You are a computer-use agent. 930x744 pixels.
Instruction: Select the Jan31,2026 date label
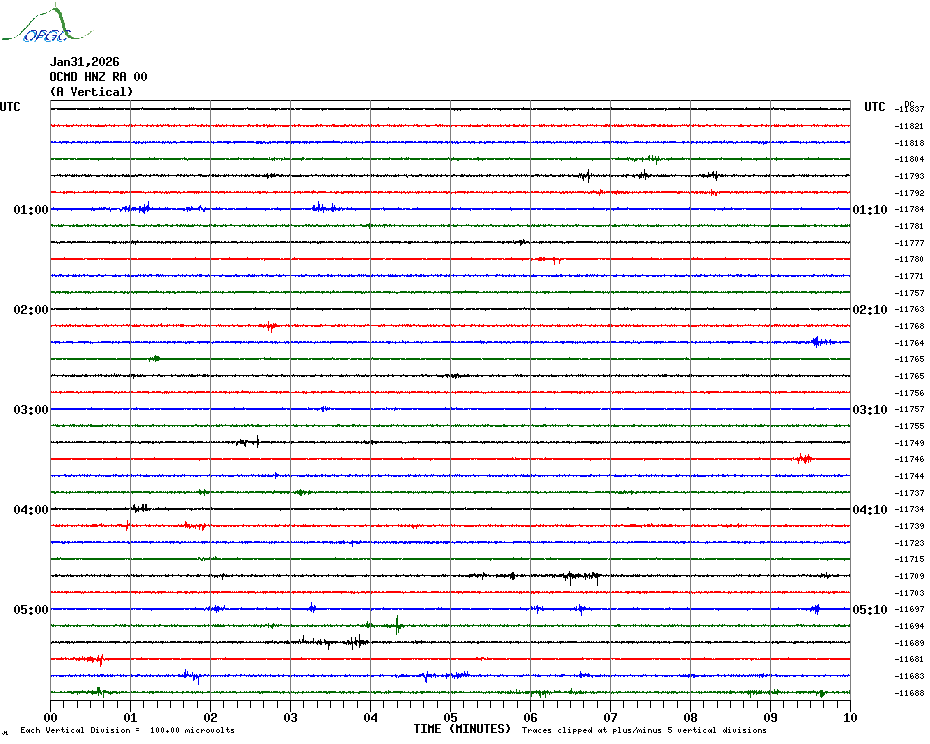click(83, 62)
